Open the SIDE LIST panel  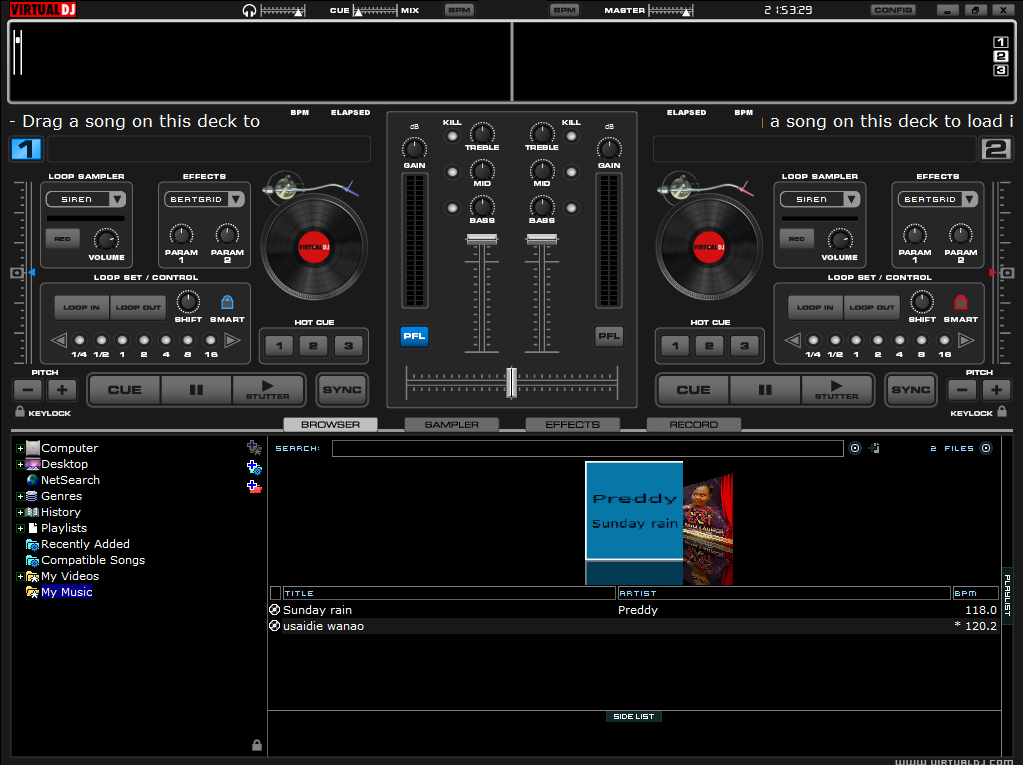[634, 716]
